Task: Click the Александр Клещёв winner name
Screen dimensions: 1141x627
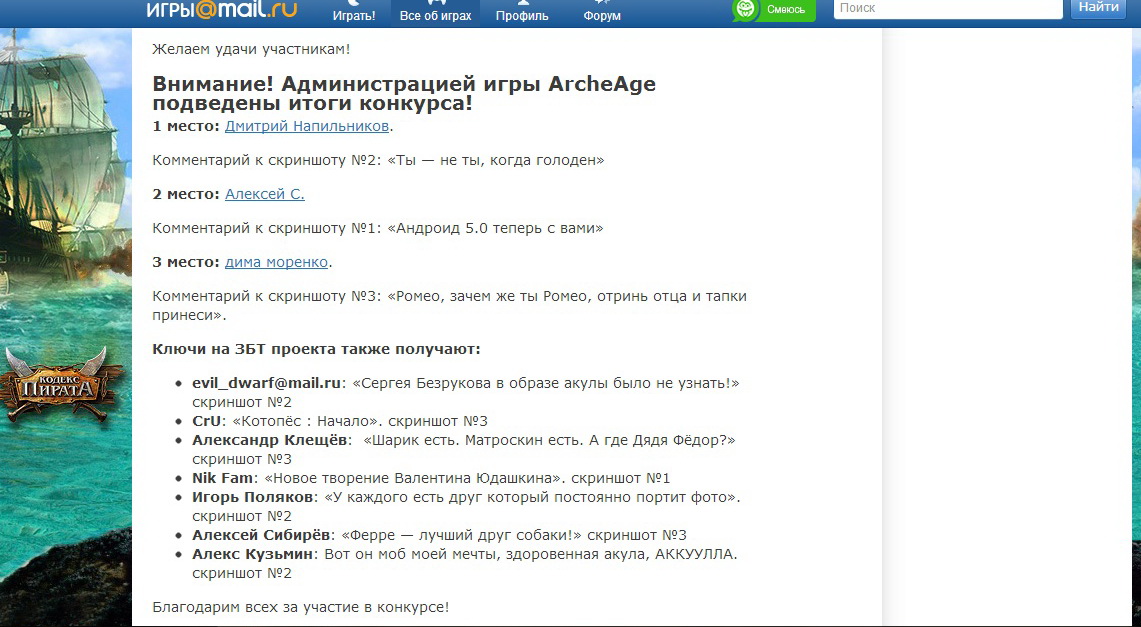Action: click(271, 440)
